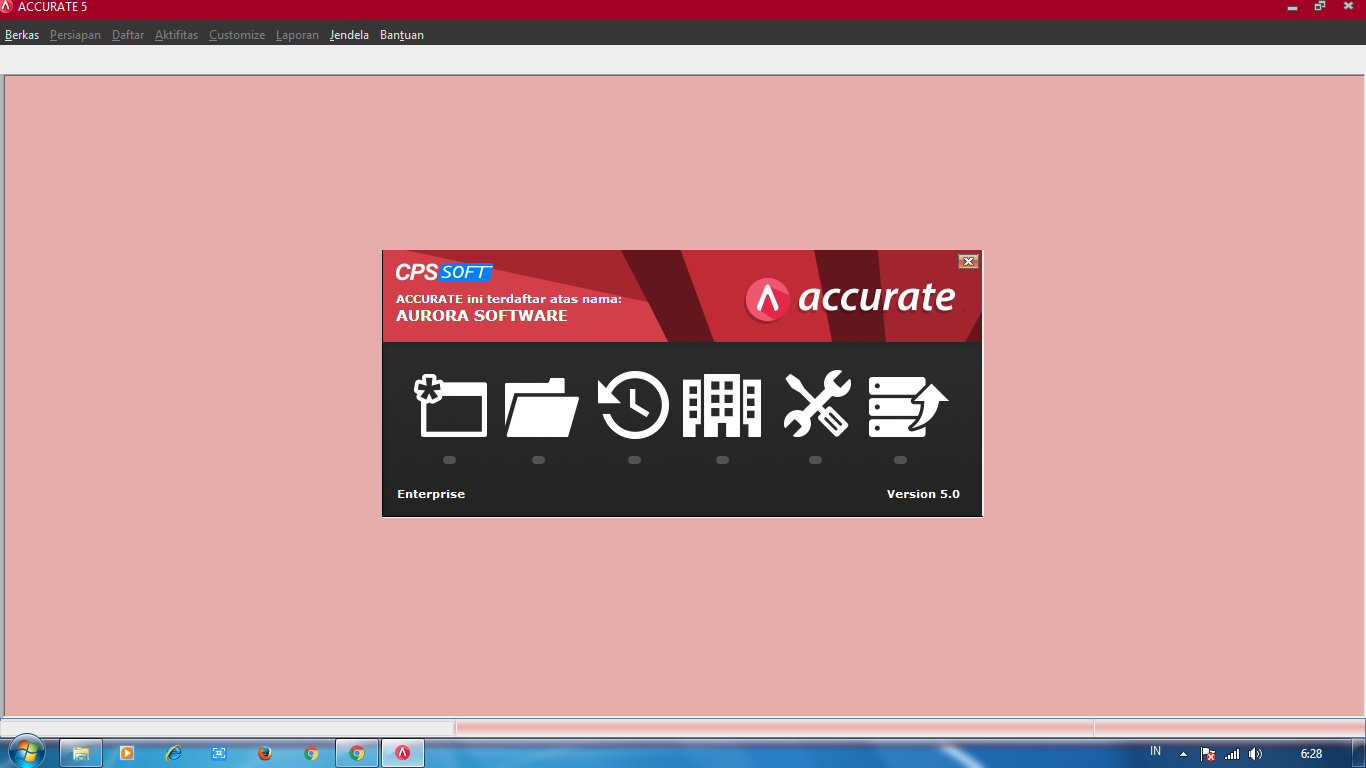Close the Accurate welcome dialog

pos(967,261)
